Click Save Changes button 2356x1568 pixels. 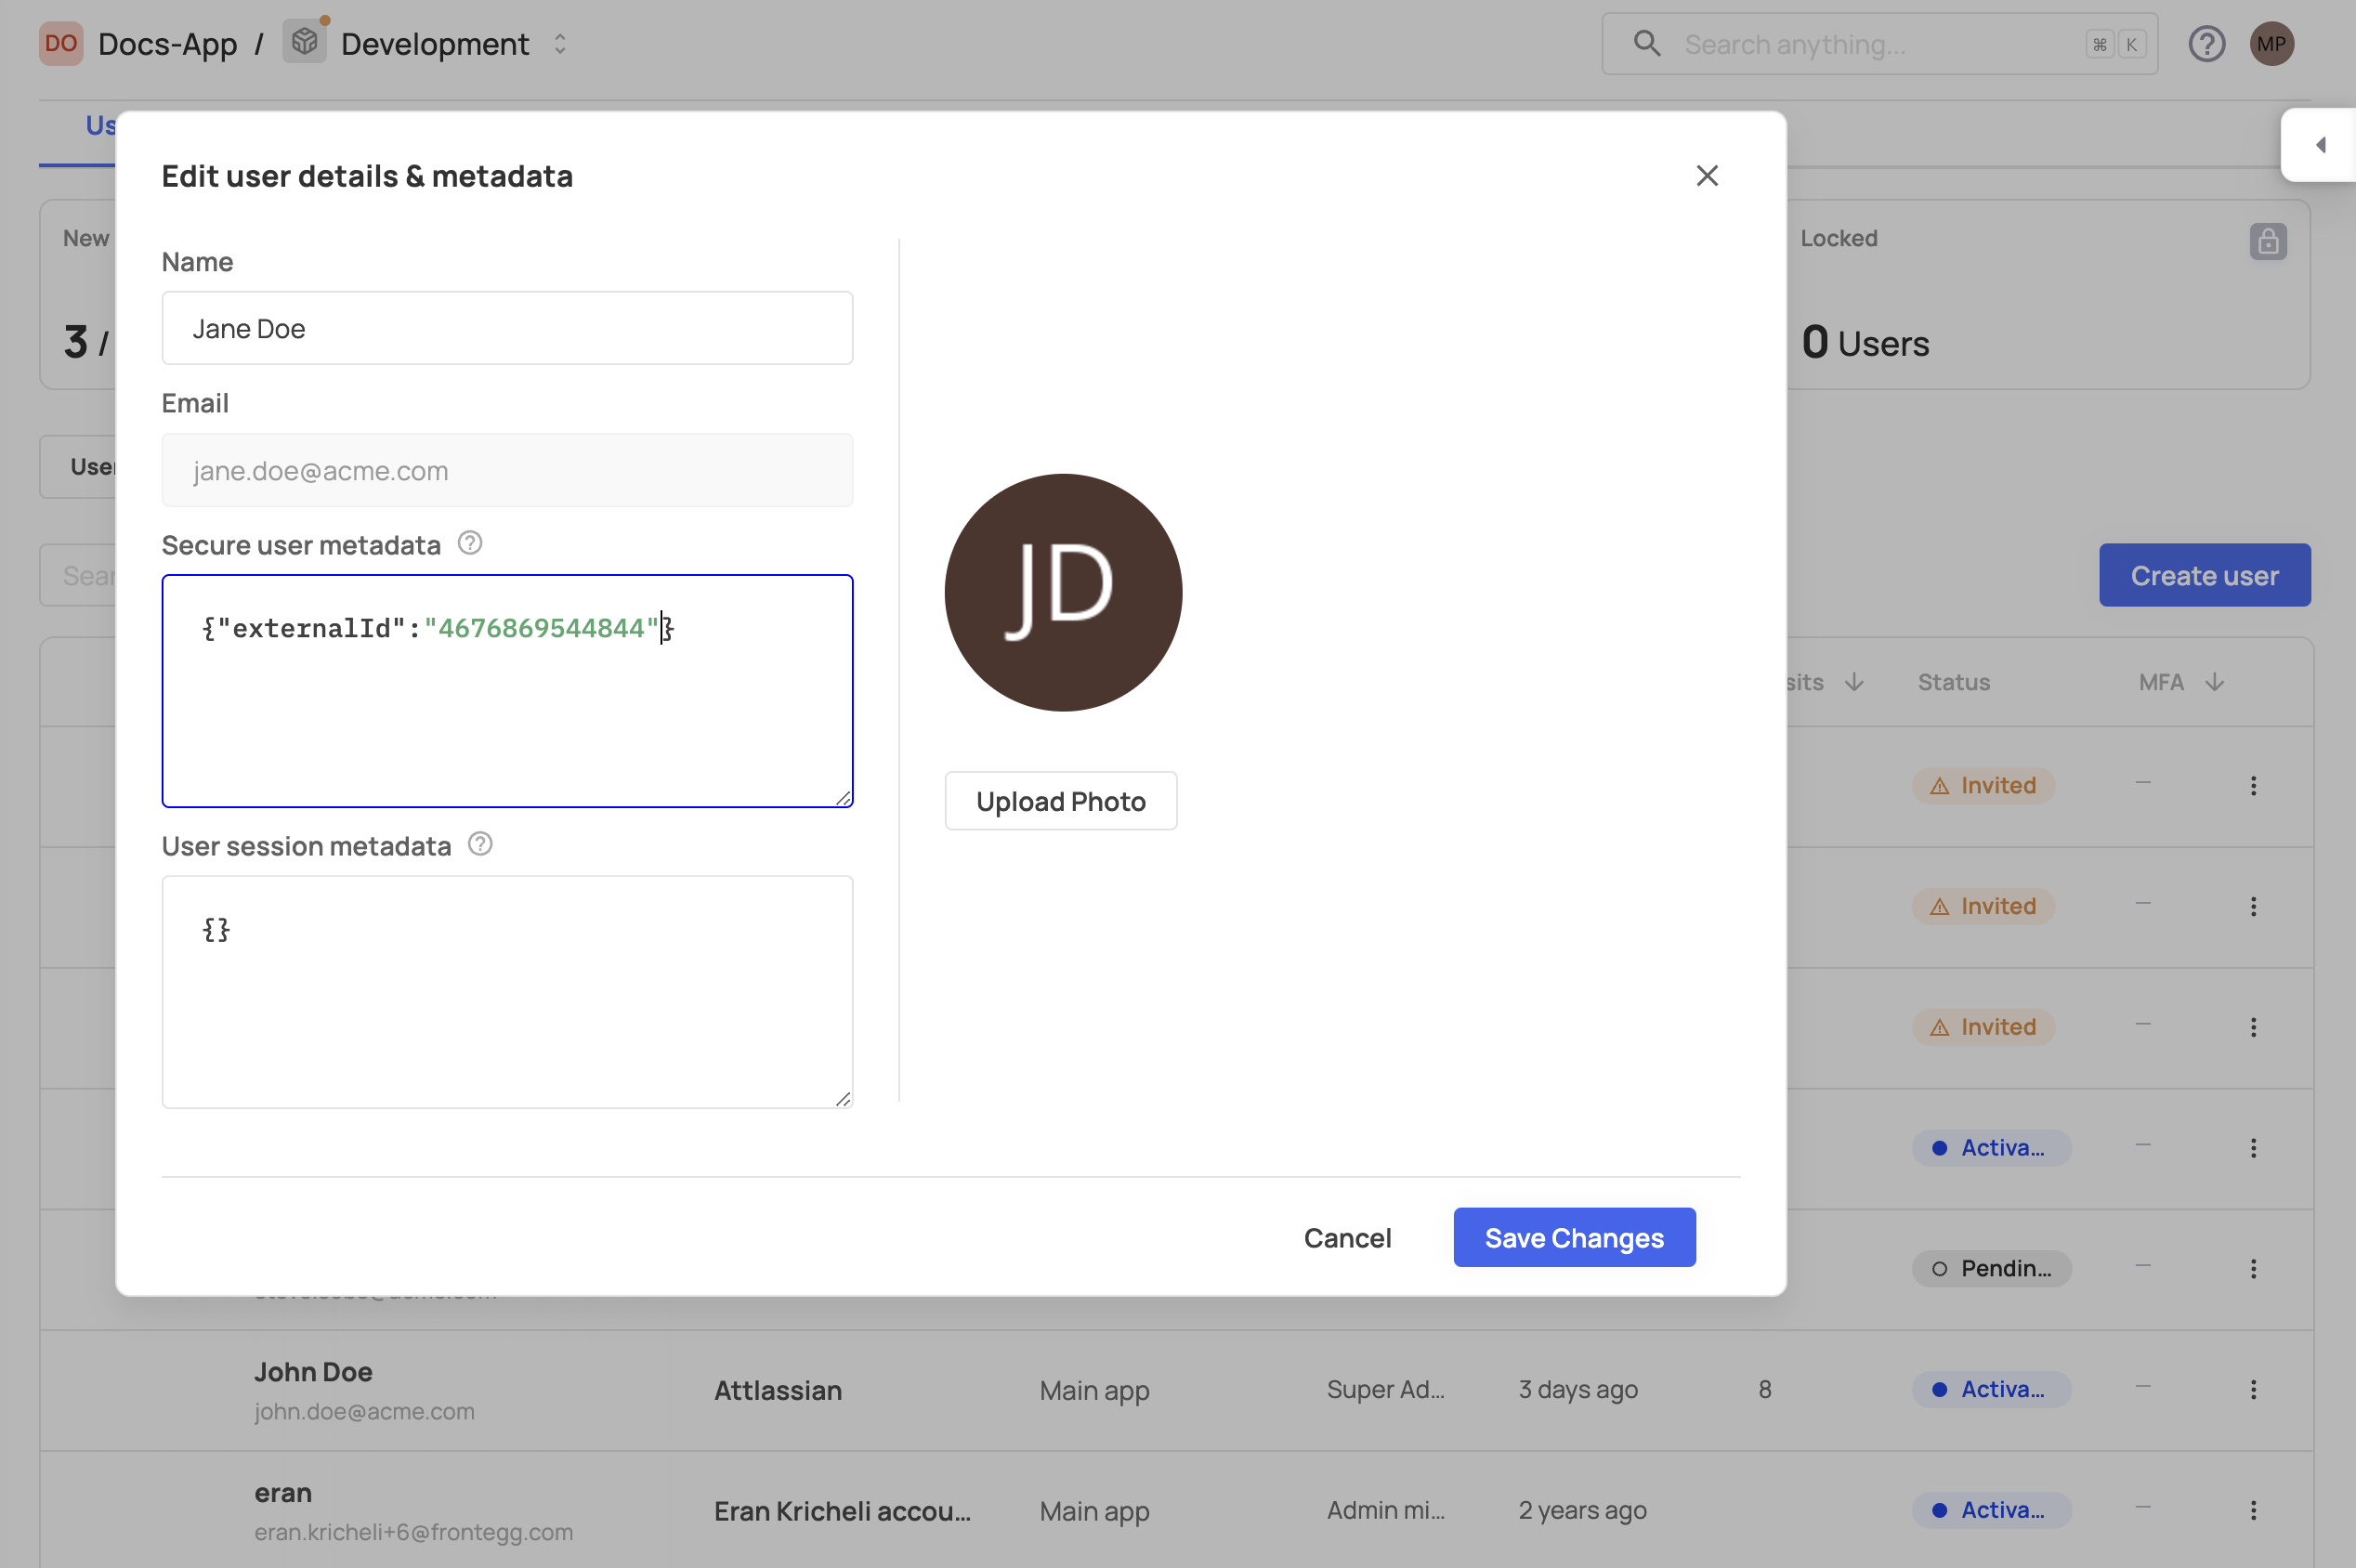(x=1574, y=1237)
